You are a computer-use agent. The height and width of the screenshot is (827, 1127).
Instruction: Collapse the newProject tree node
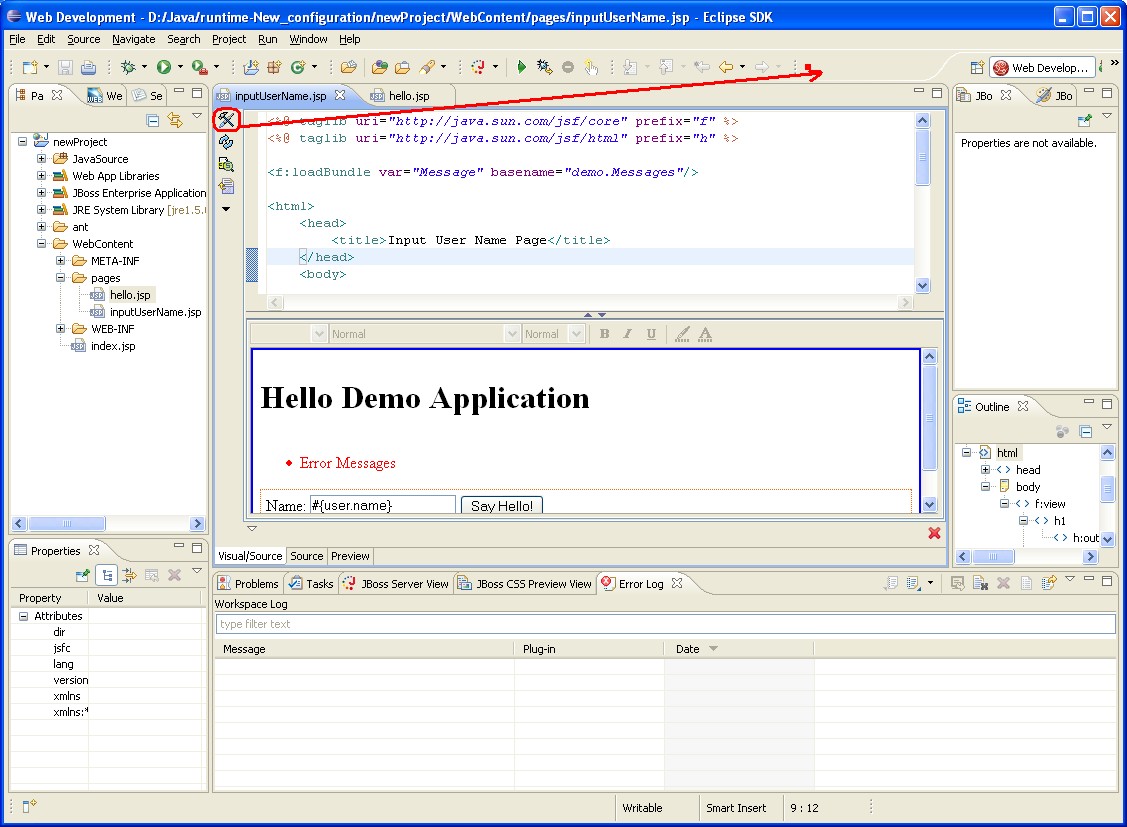click(23, 142)
